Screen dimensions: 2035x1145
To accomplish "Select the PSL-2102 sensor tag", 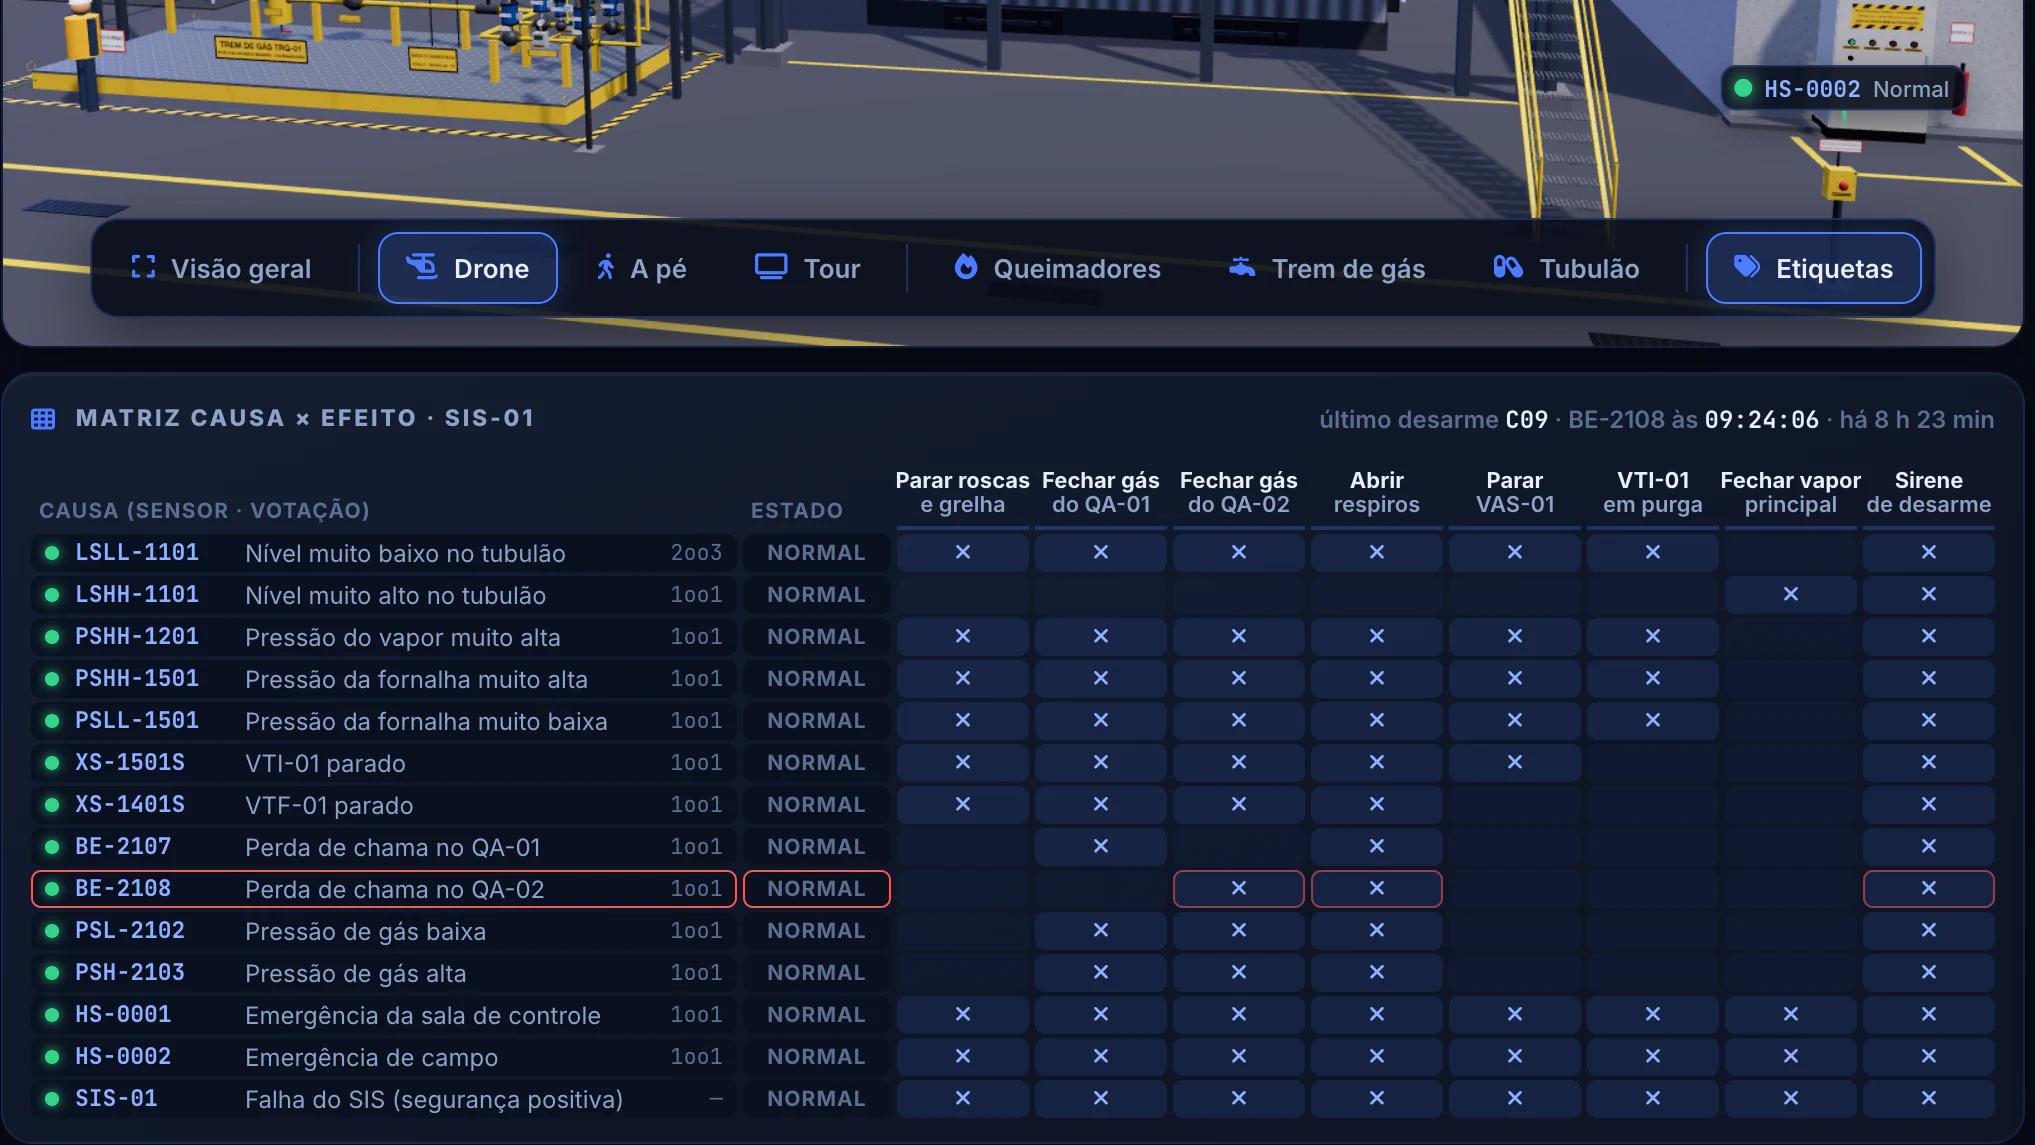I will pyautogui.click(x=130, y=930).
